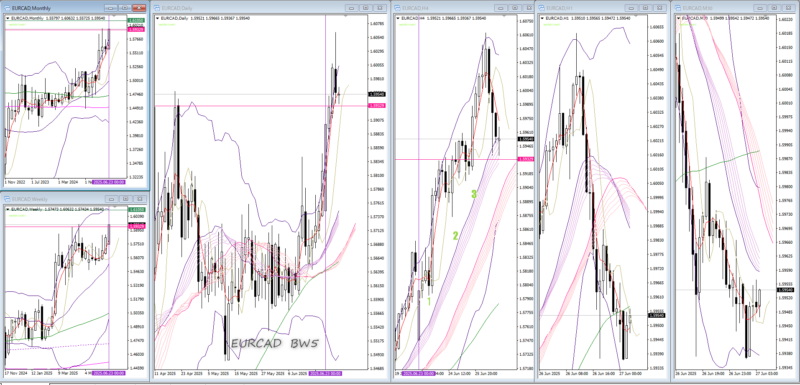Click current price label in H1 chart
800x385 pixels.
(657, 316)
